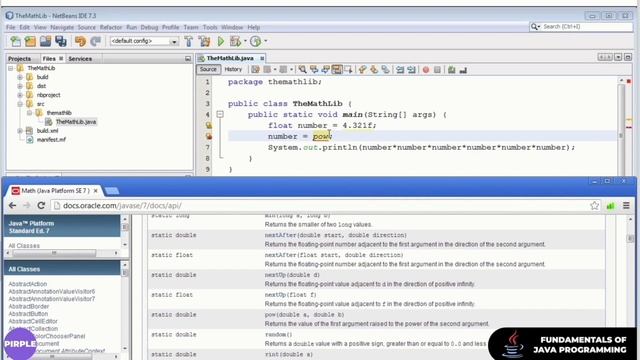Click the pow(double a, double b) method link
Viewport: 640px width, 360px height.
click(x=304, y=315)
